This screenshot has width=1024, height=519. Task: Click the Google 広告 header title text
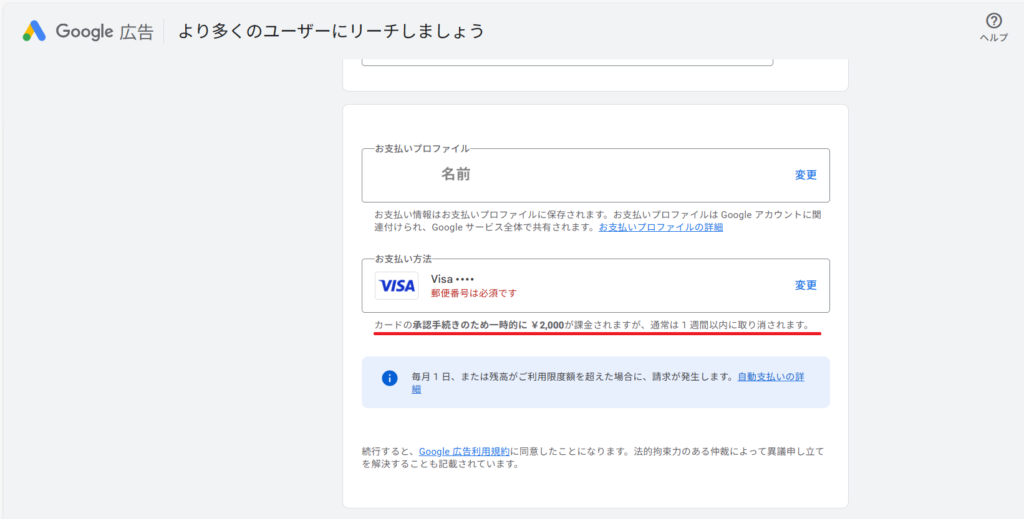click(104, 31)
